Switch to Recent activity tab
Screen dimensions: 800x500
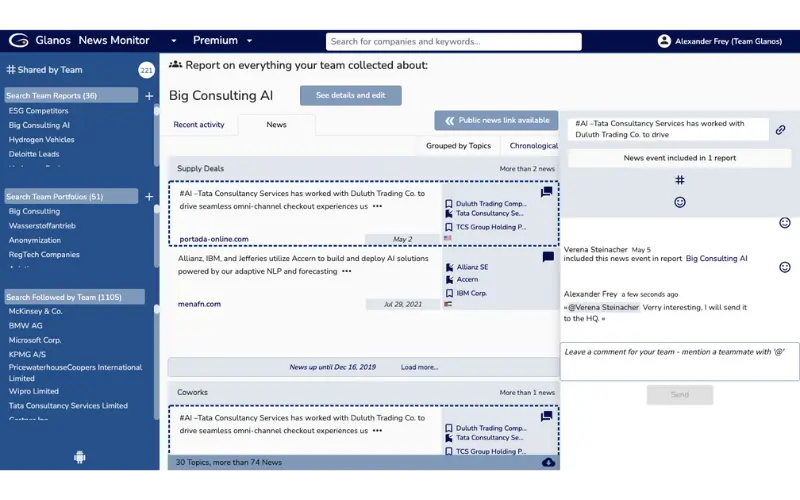199,124
